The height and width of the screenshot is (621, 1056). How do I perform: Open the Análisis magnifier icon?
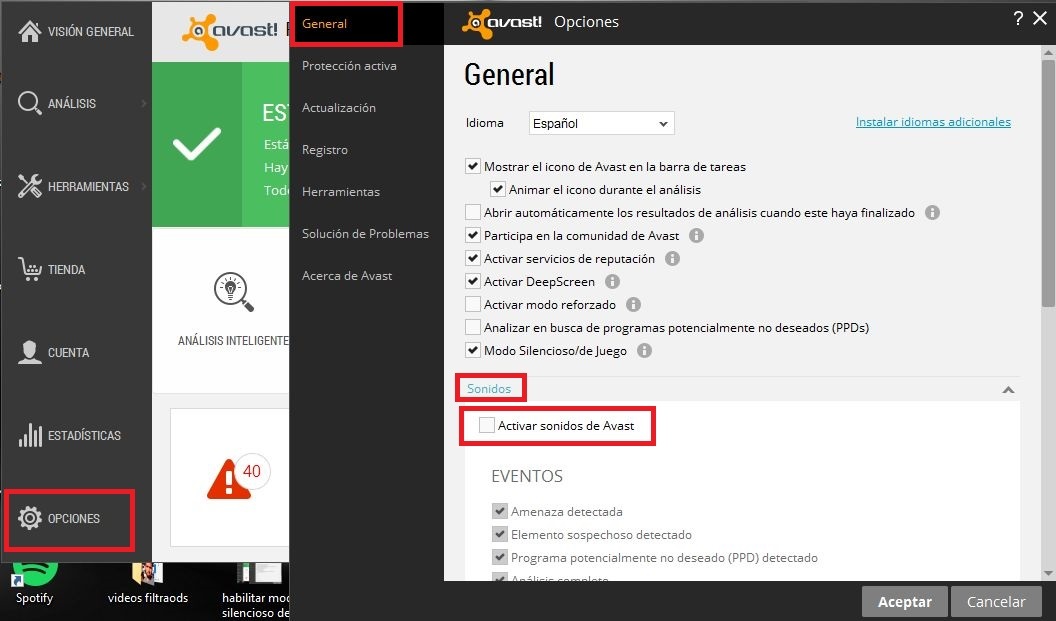pyautogui.click(x=30, y=103)
